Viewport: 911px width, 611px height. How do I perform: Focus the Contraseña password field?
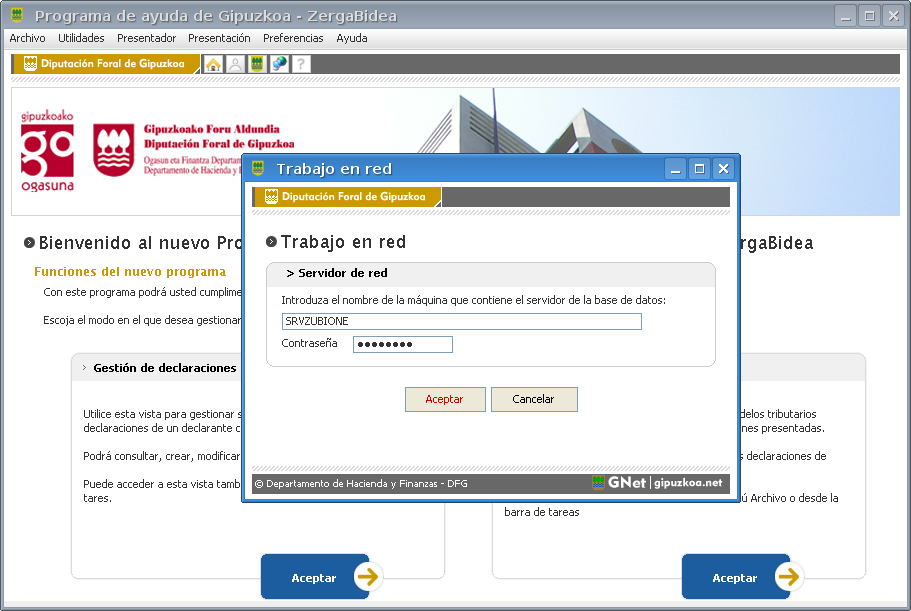pyautogui.click(x=402, y=344)
